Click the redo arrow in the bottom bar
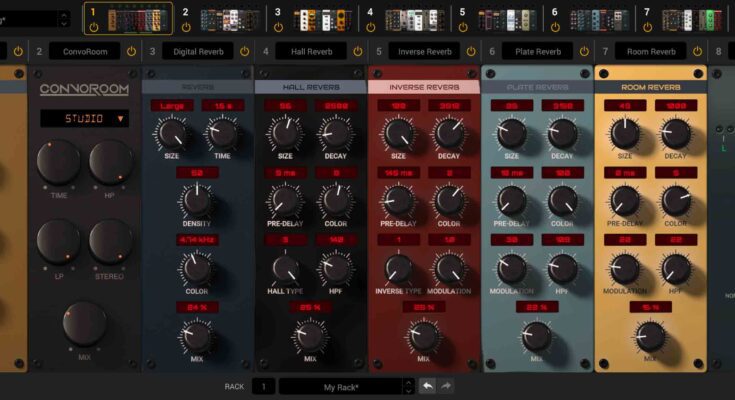 point(446,386)
